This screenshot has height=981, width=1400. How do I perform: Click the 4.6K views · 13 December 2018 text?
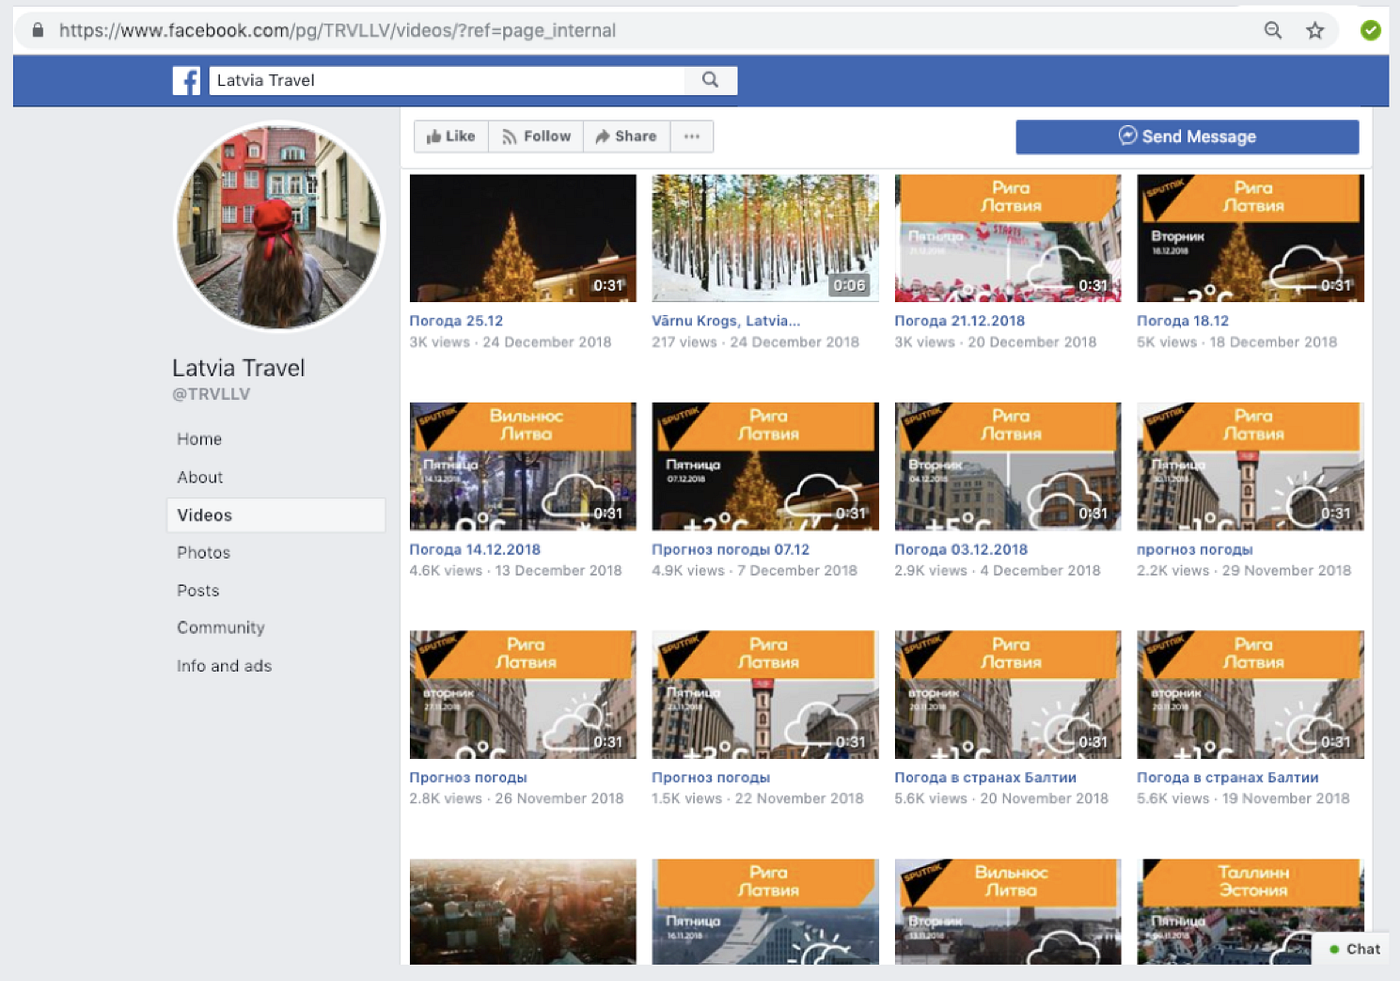click(515, 570)
